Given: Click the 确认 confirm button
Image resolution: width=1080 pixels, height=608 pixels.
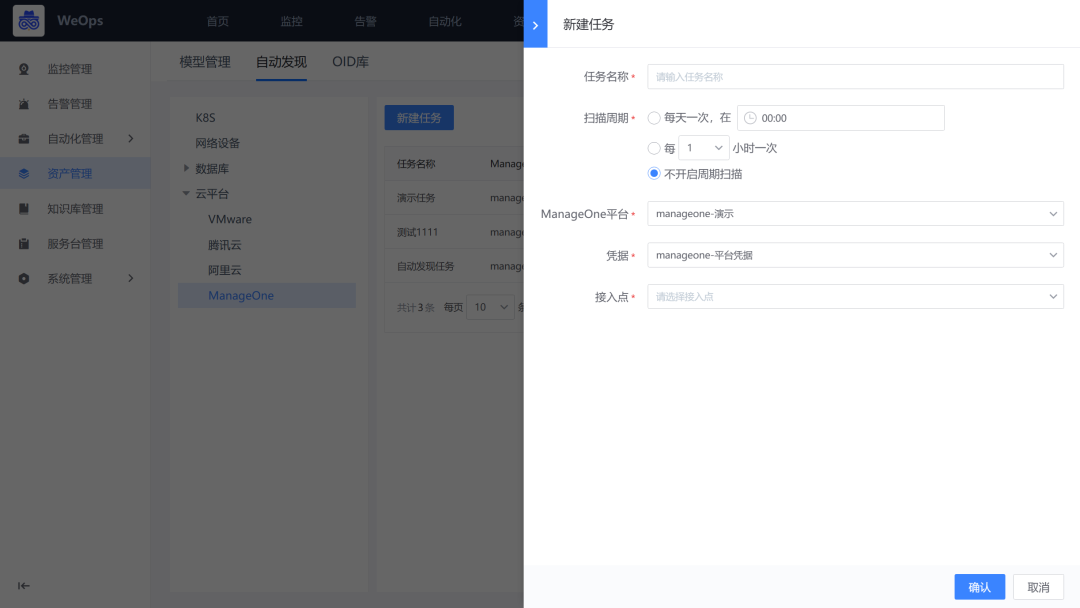Looking at the screenshot, I should click(x=979, y=587).
